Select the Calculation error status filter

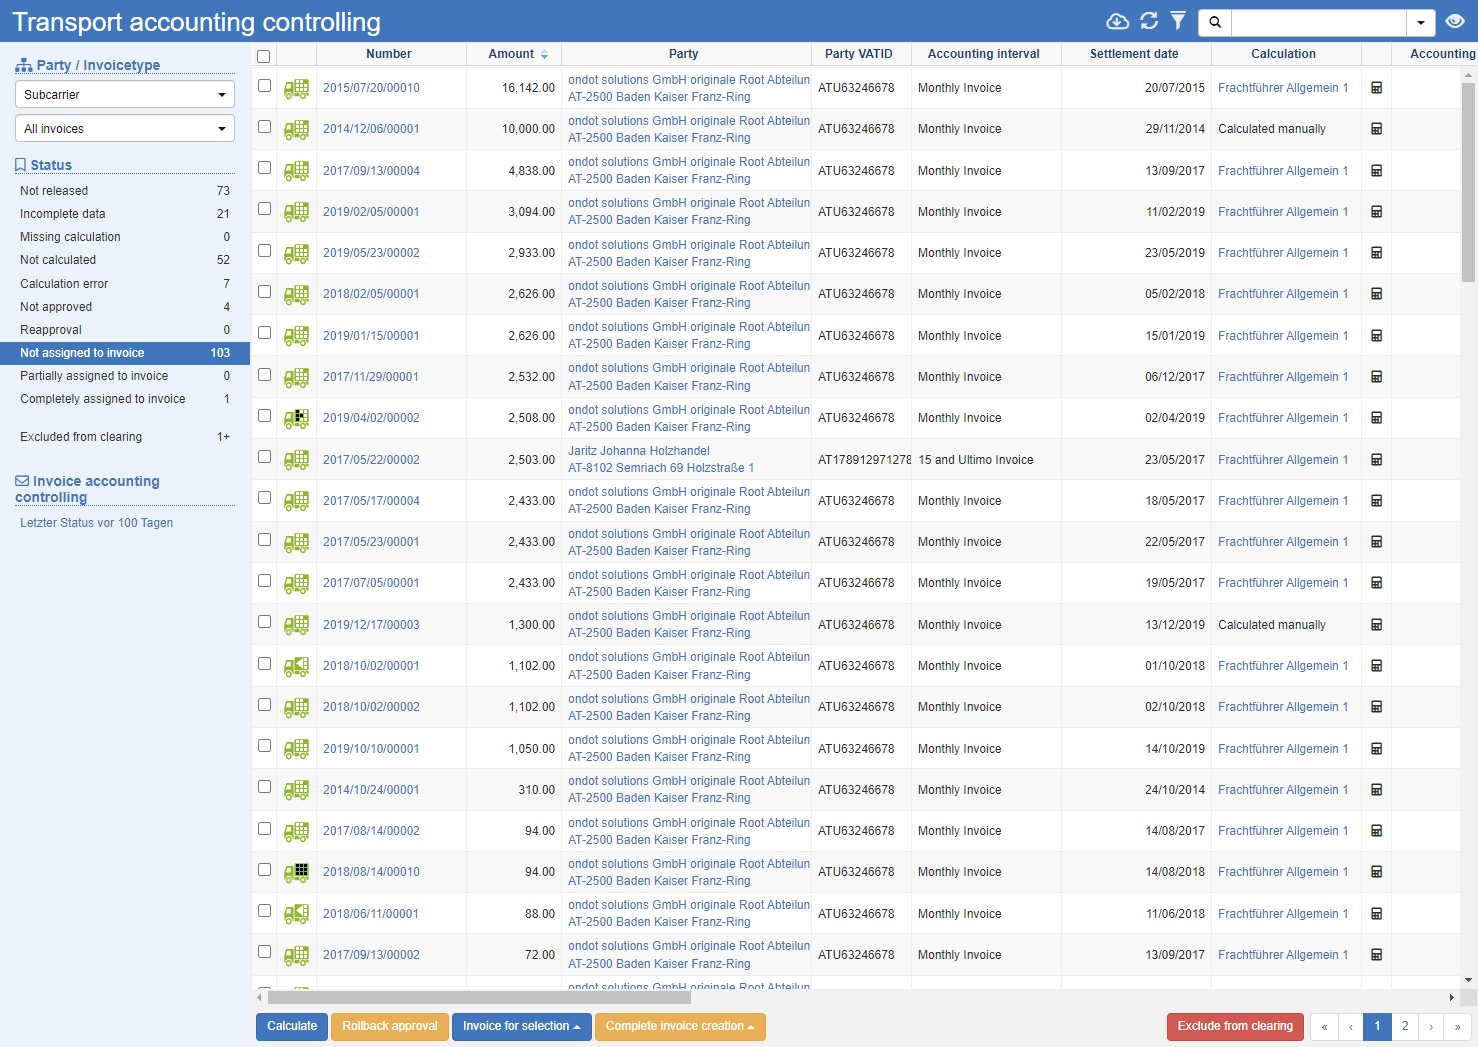(64, 284)
